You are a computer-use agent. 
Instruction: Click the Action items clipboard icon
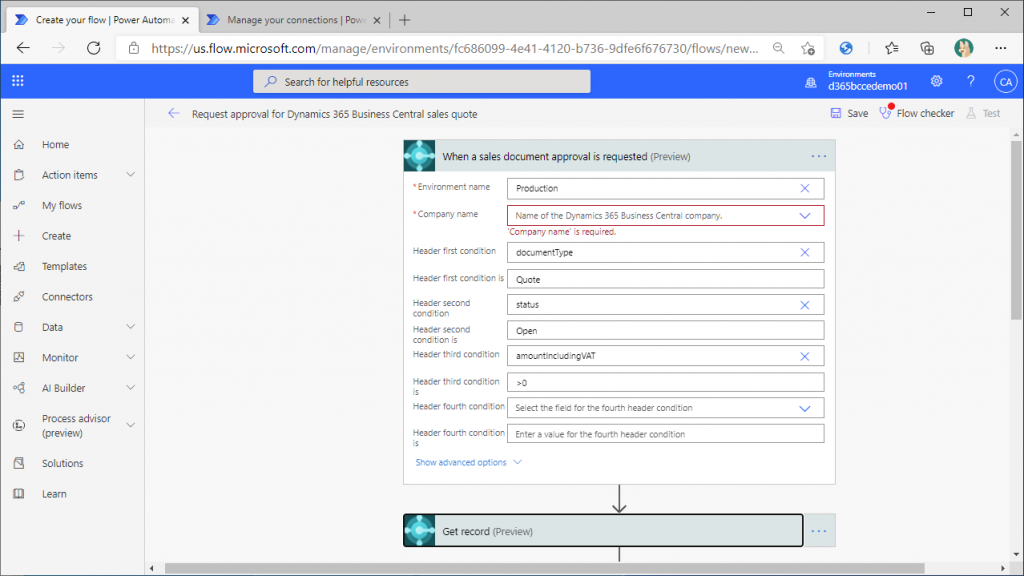(19, 175)
